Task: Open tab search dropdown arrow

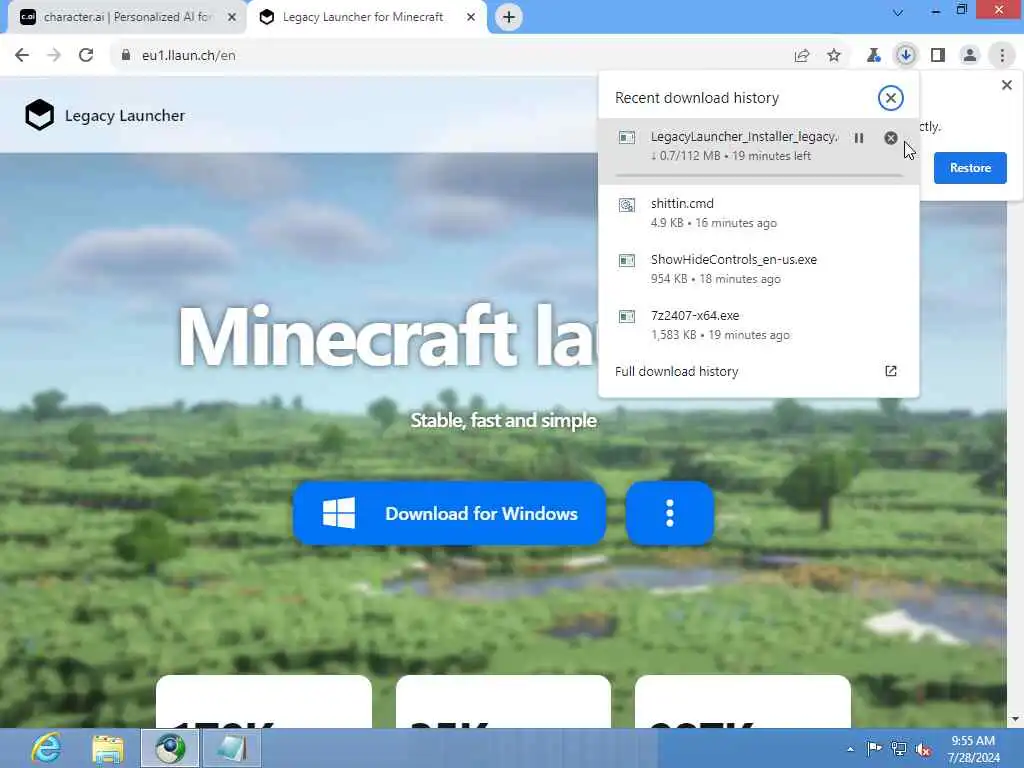Action: click(898, 12)
